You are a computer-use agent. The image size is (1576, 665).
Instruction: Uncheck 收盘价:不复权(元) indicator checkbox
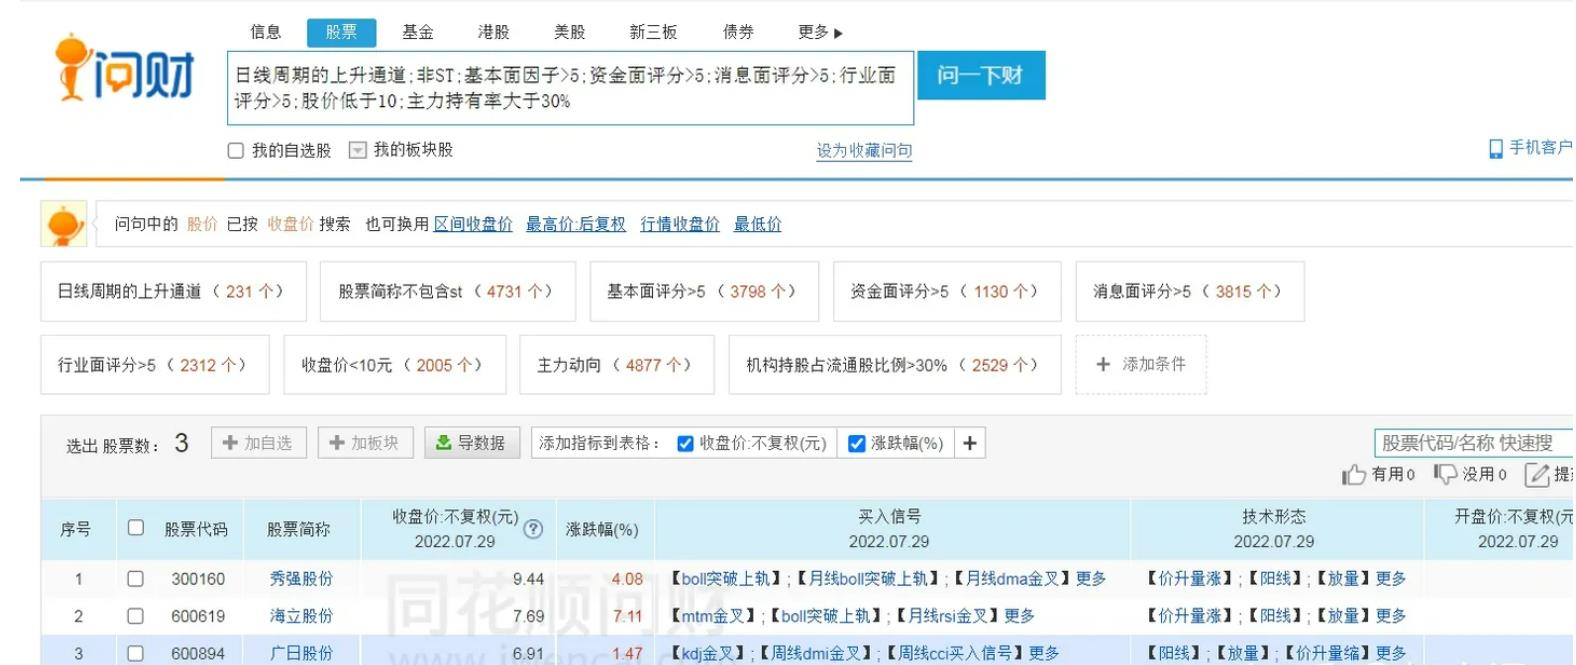[685, 444]
